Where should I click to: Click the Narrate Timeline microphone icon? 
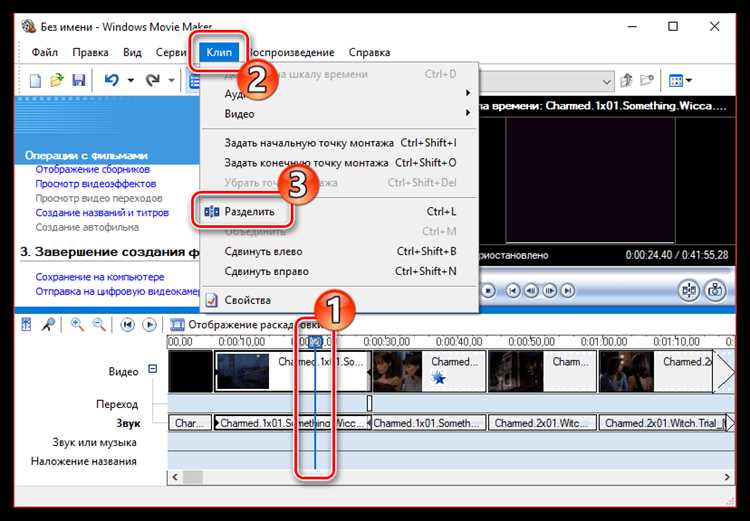[x=48, y=325]
